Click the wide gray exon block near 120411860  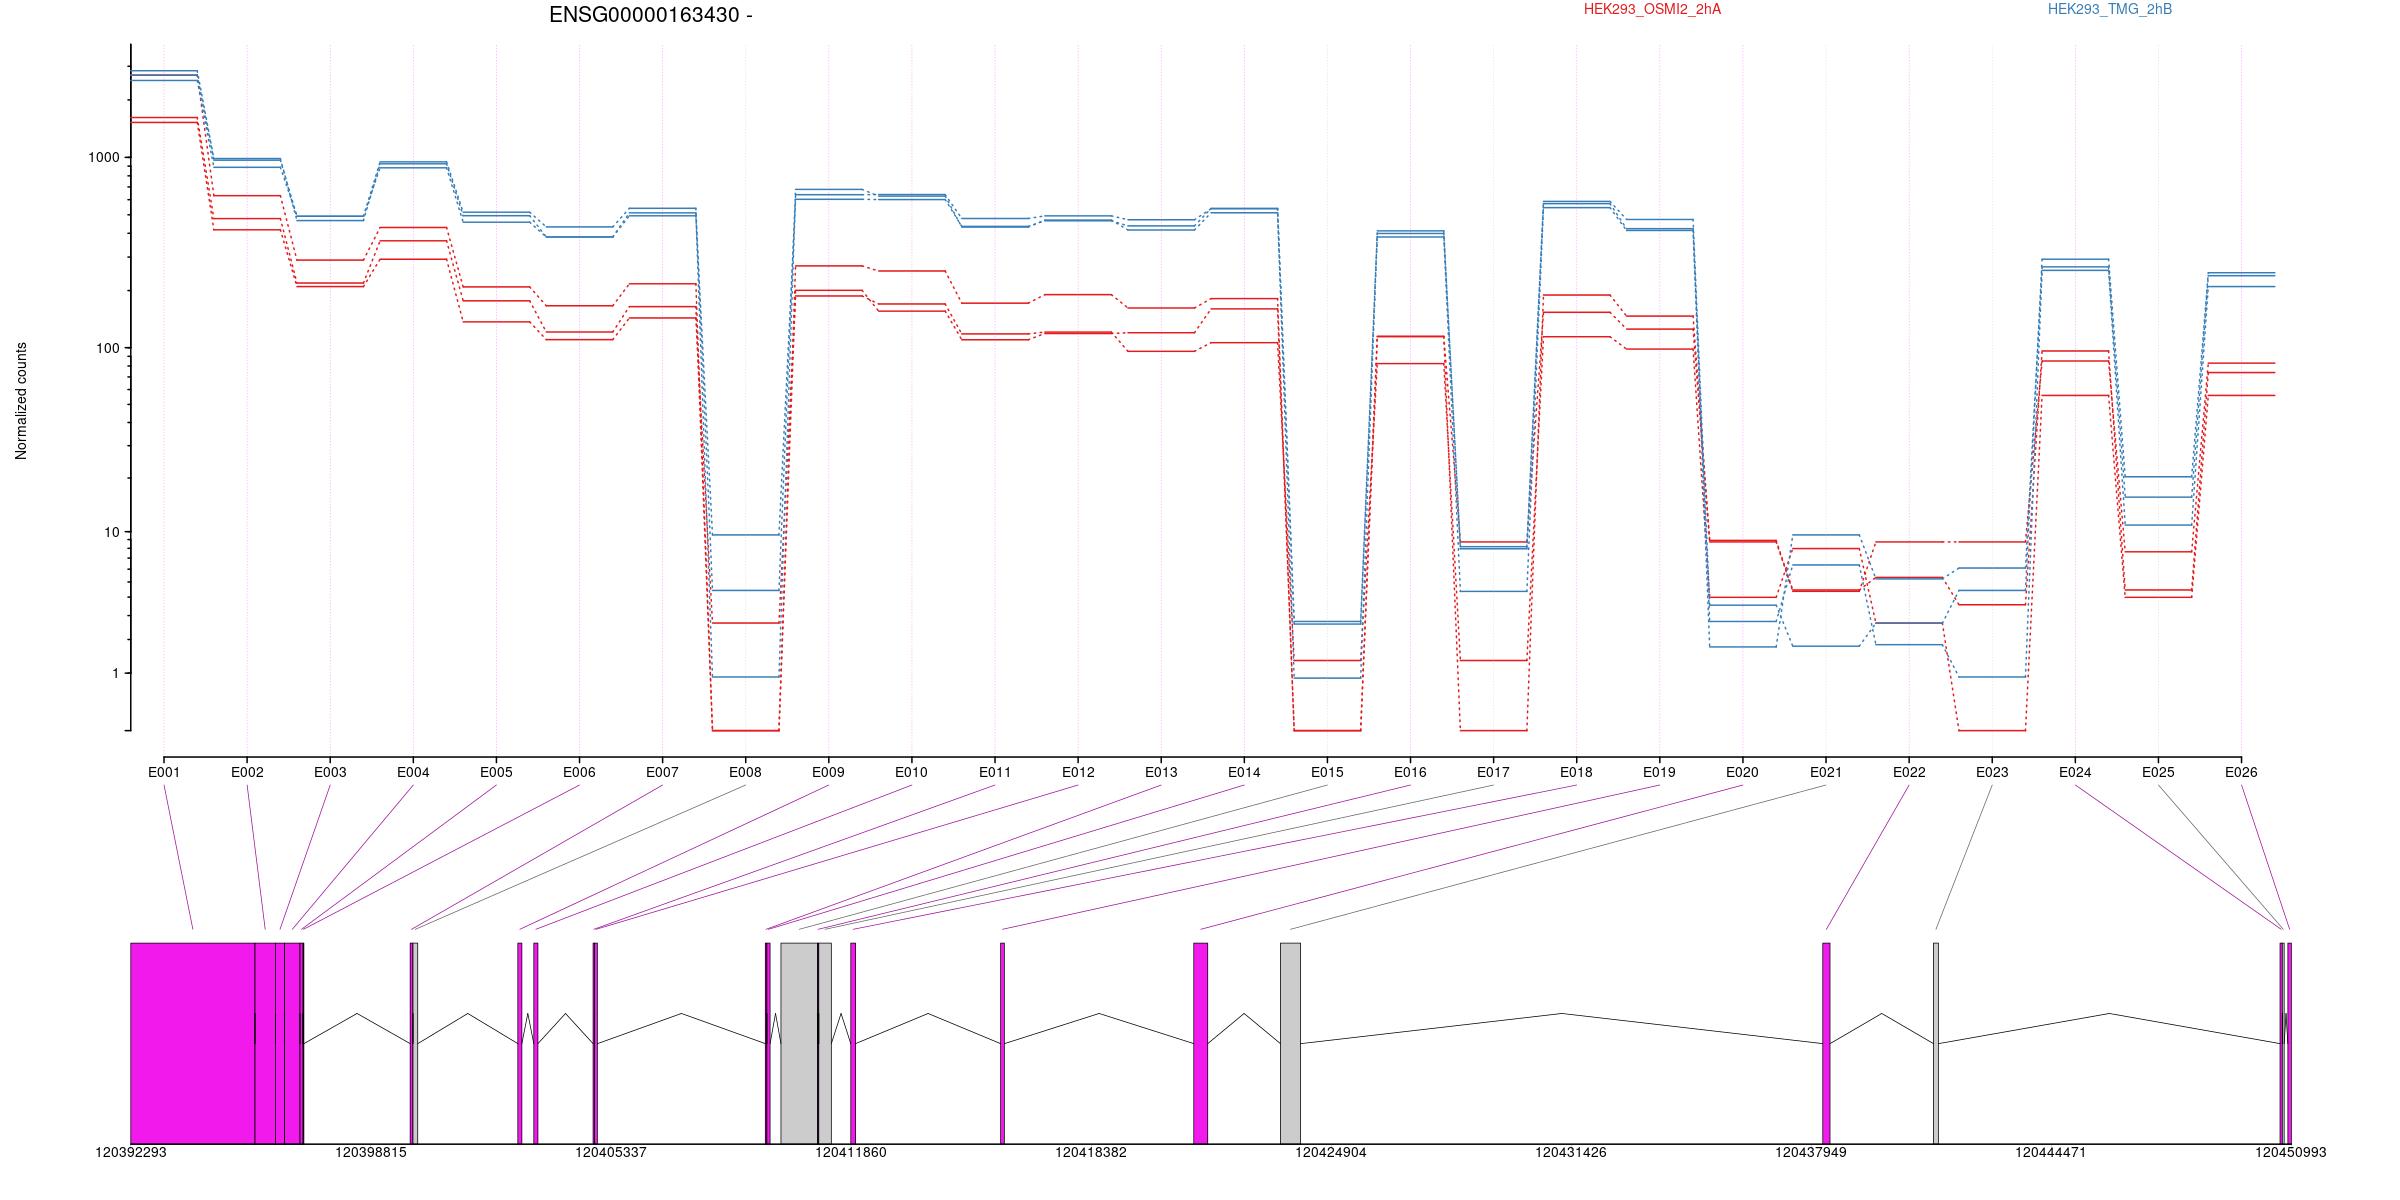click(x=800, y=1043)
